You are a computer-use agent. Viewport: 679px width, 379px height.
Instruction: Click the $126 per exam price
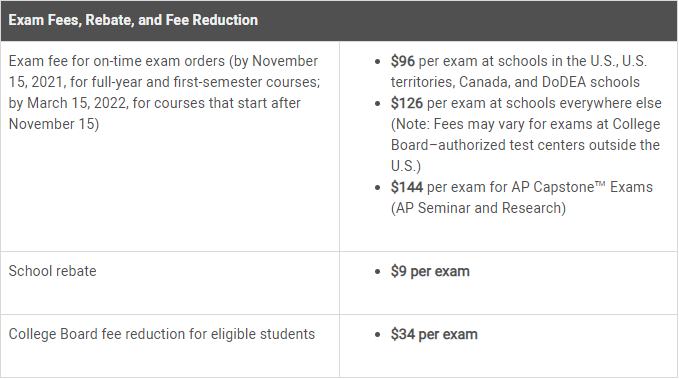click(x=407, y=103)
